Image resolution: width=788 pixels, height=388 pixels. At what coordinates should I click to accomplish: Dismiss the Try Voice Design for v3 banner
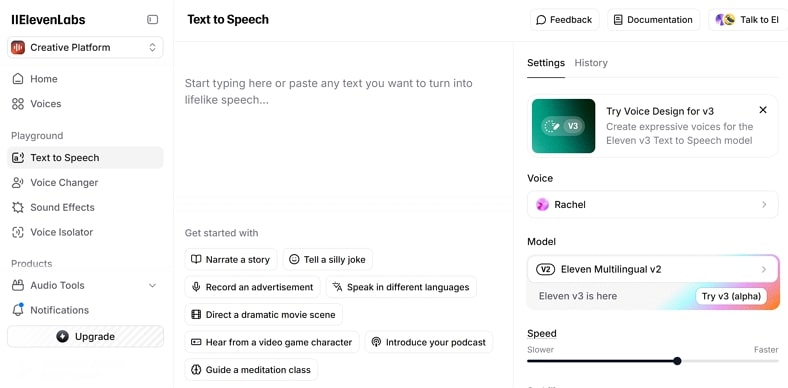click(x=763, y=110)
